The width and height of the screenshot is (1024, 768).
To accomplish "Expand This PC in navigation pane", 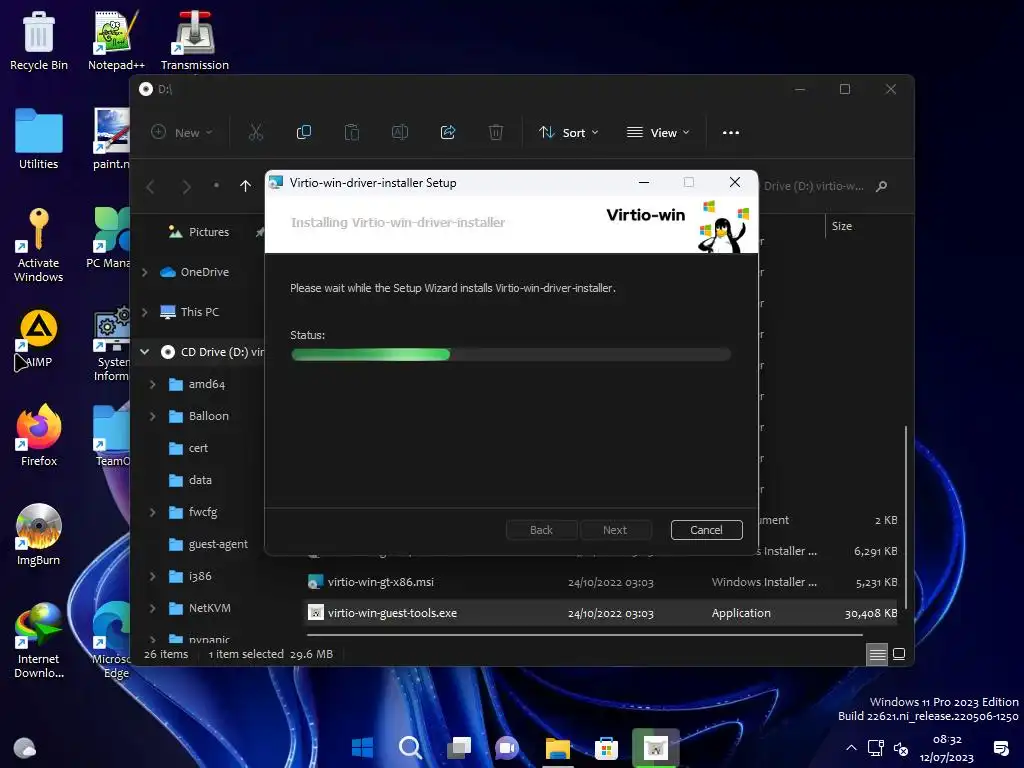I will [145, 312].
